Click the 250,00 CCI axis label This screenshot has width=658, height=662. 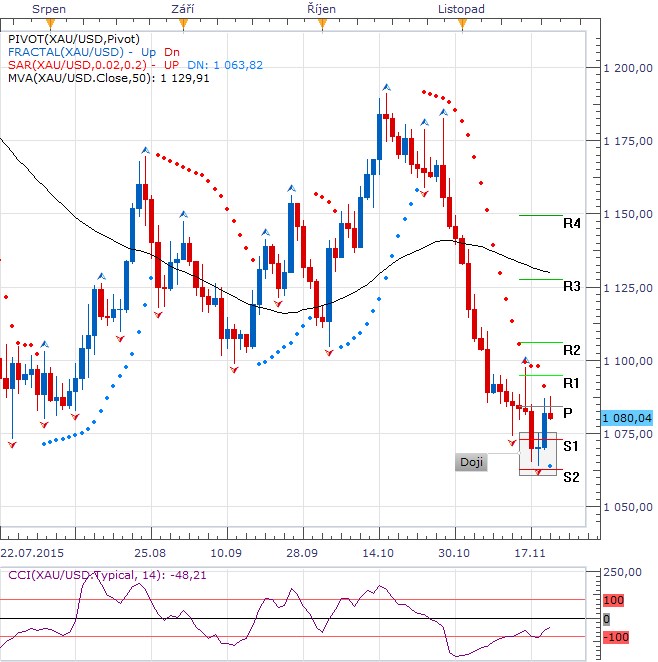click(x=622, y=572)
